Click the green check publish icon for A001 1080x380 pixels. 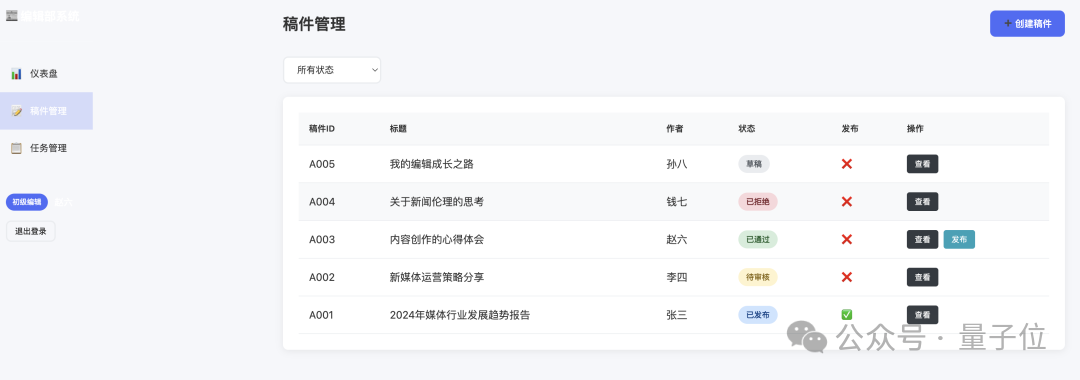(847, 315)
